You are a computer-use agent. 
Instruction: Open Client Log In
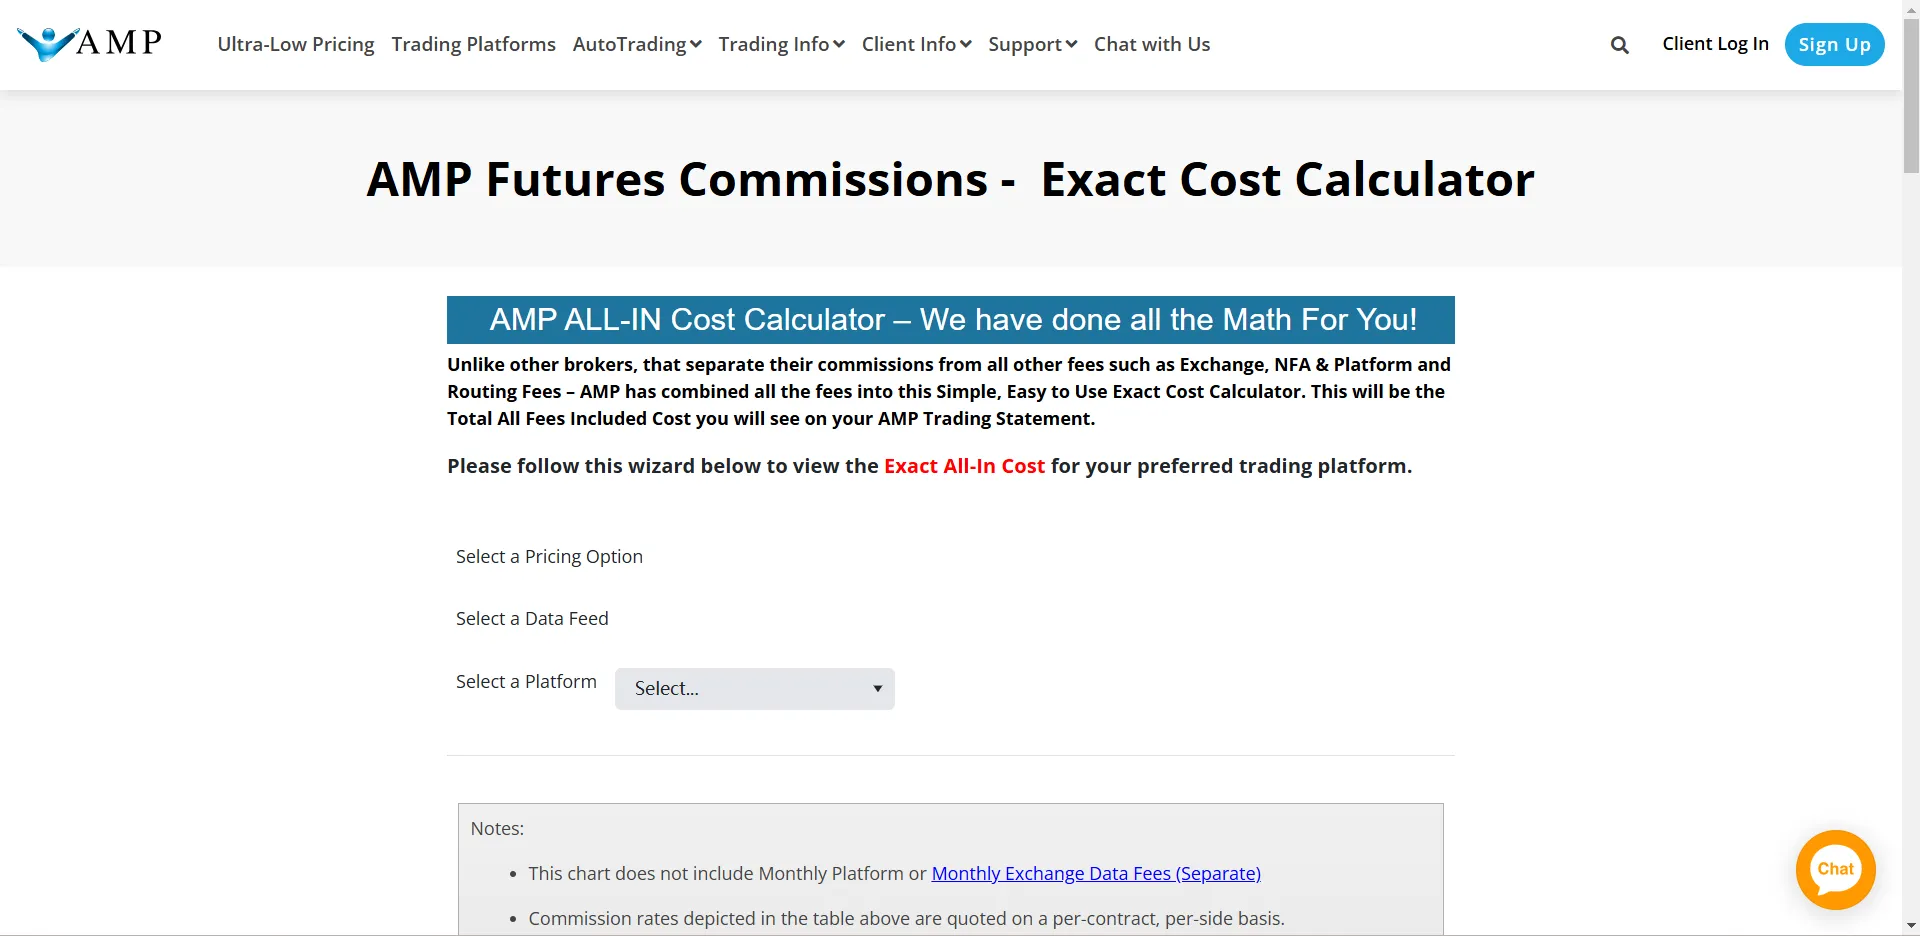(1715, 44)
